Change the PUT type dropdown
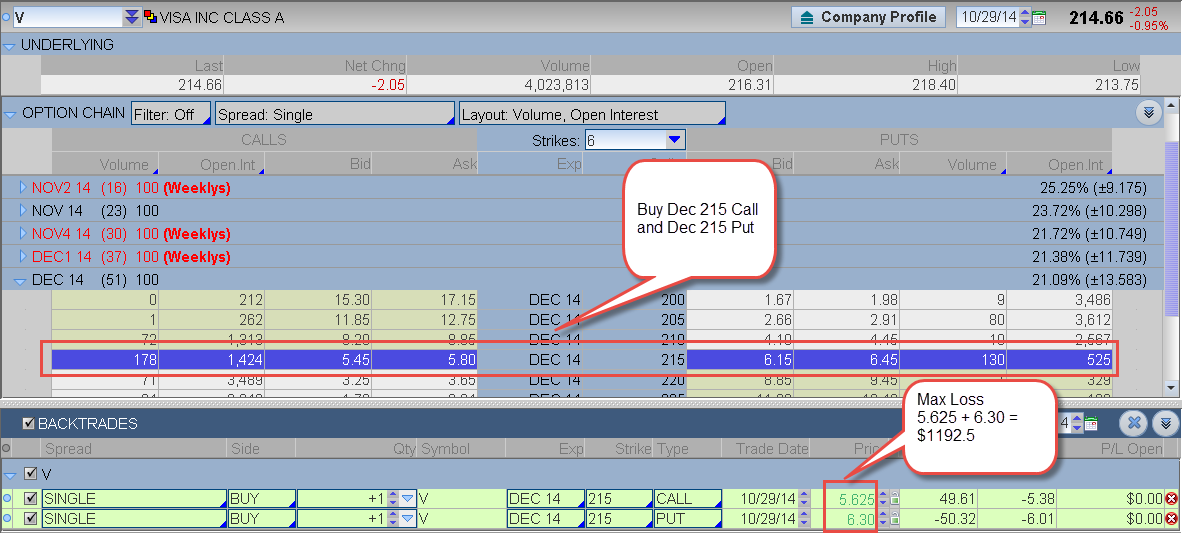Image resolution: width=1182 pixels, height=533 pixels. point(687,519)
